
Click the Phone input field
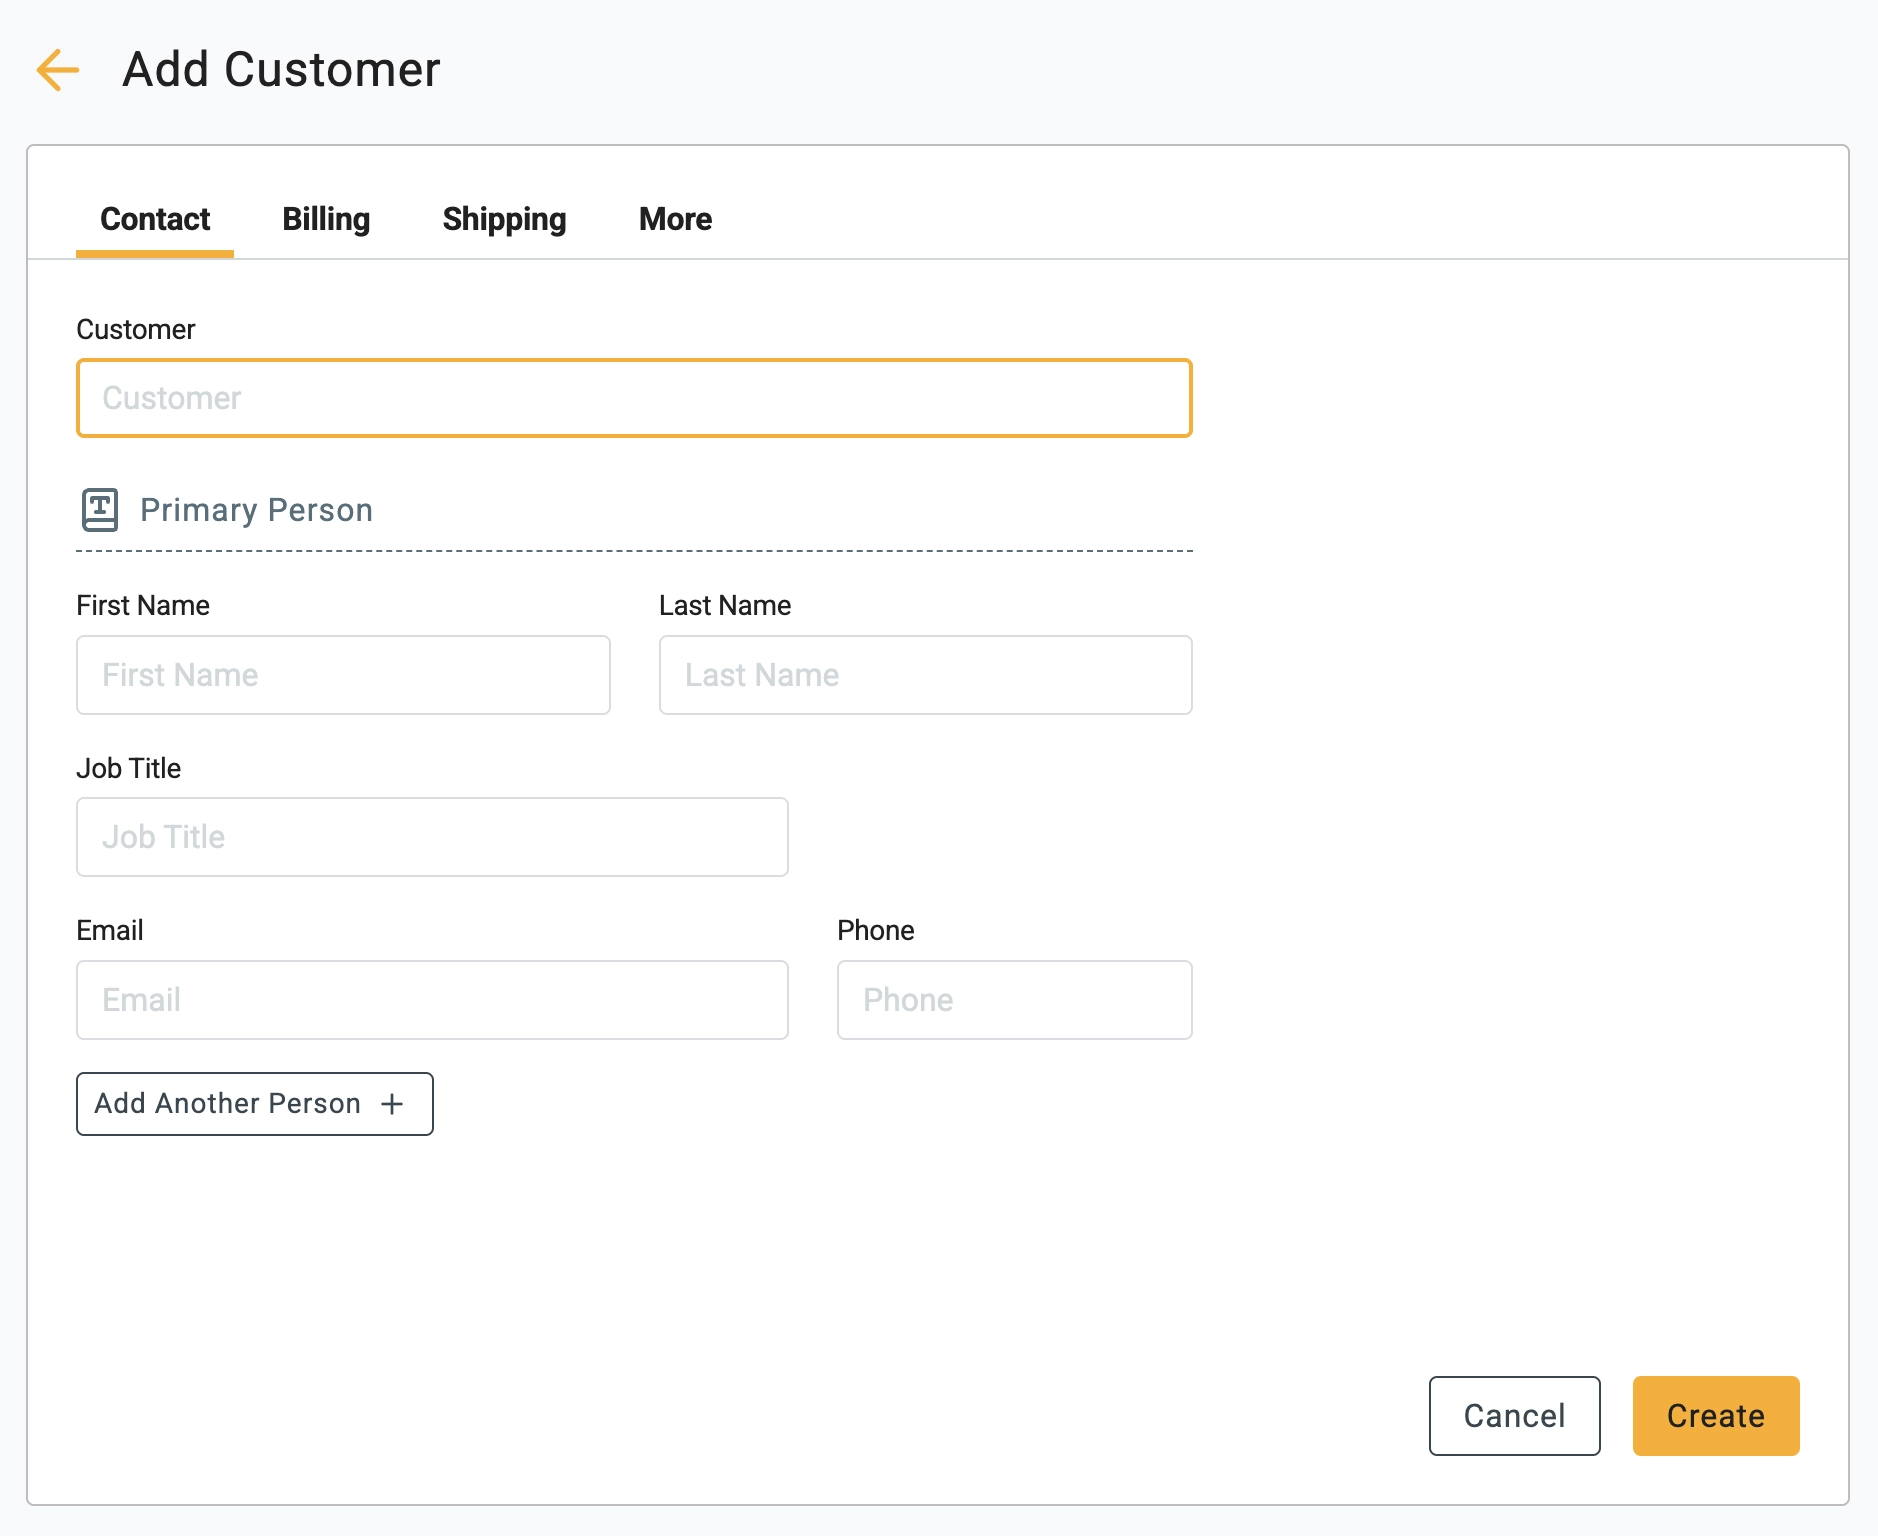pos(1014,999)
